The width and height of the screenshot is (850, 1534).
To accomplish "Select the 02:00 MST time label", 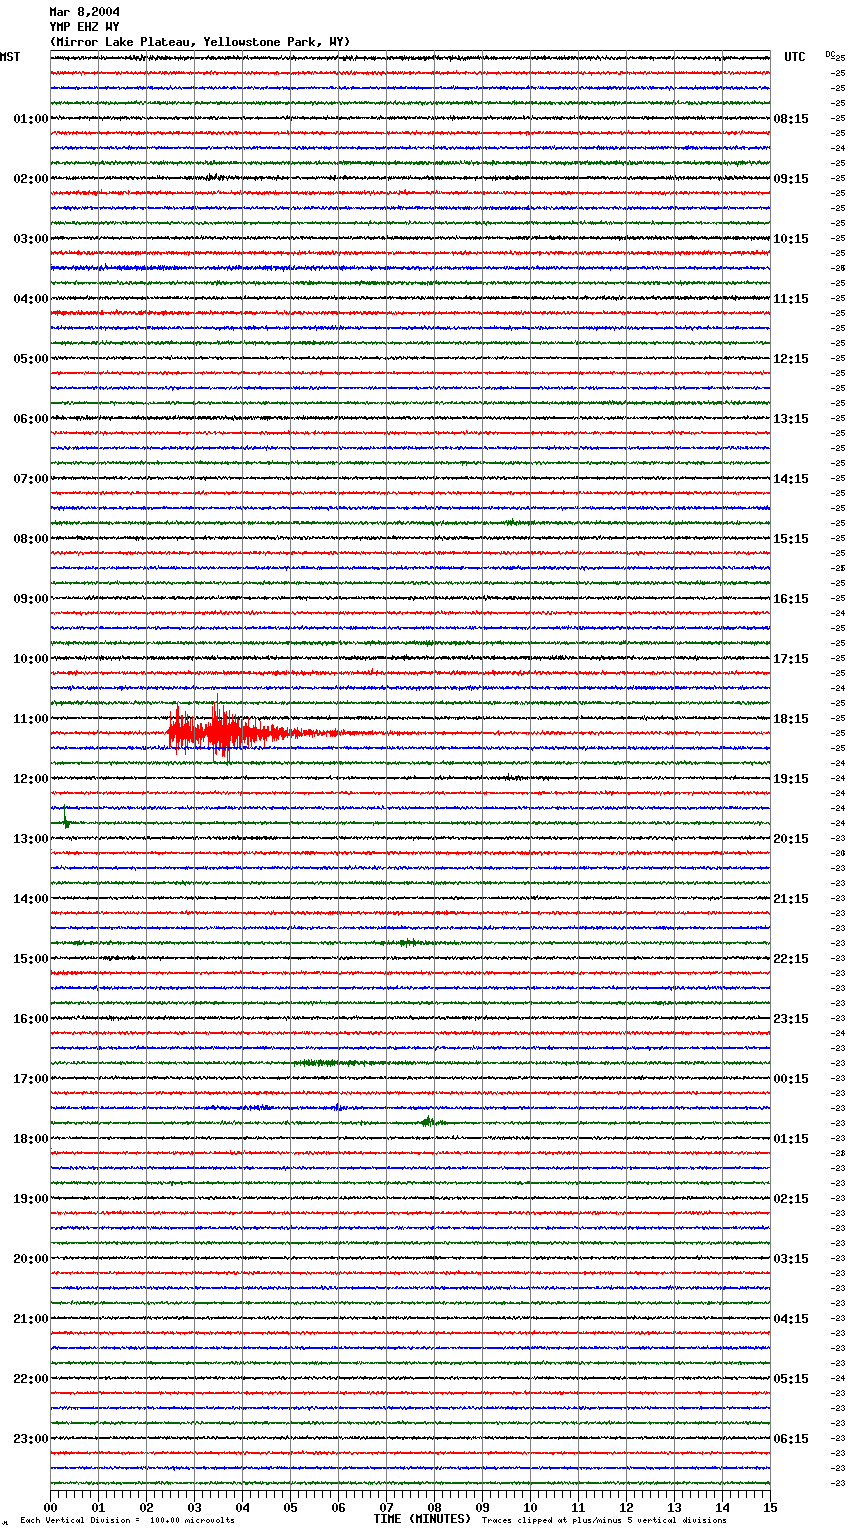I will [x=31, y=179].
